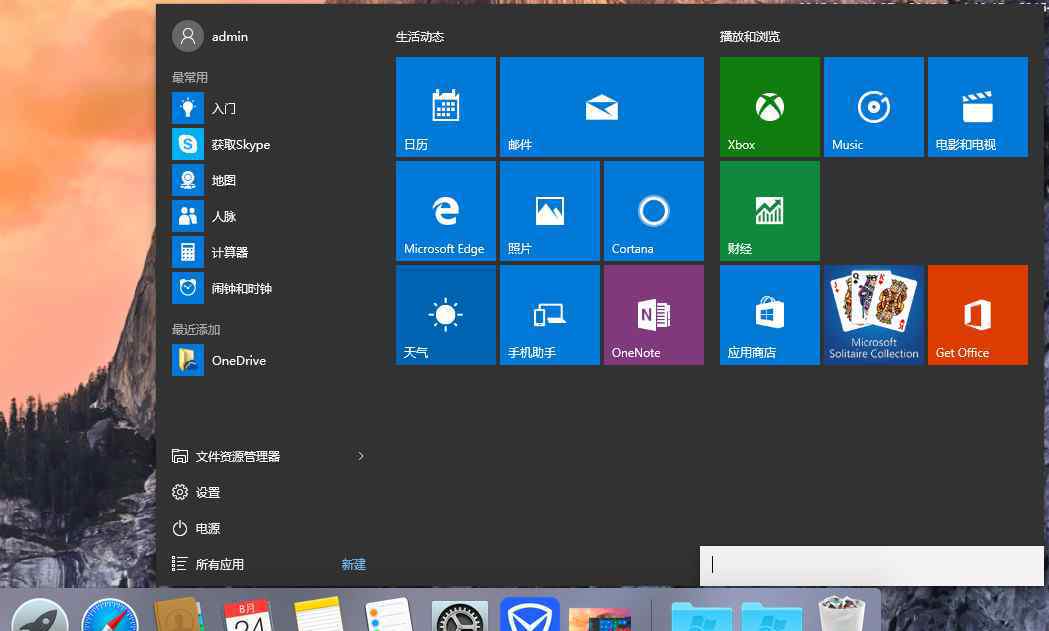
Task: Click the Get Office tile
Action: tap(977, 315)
